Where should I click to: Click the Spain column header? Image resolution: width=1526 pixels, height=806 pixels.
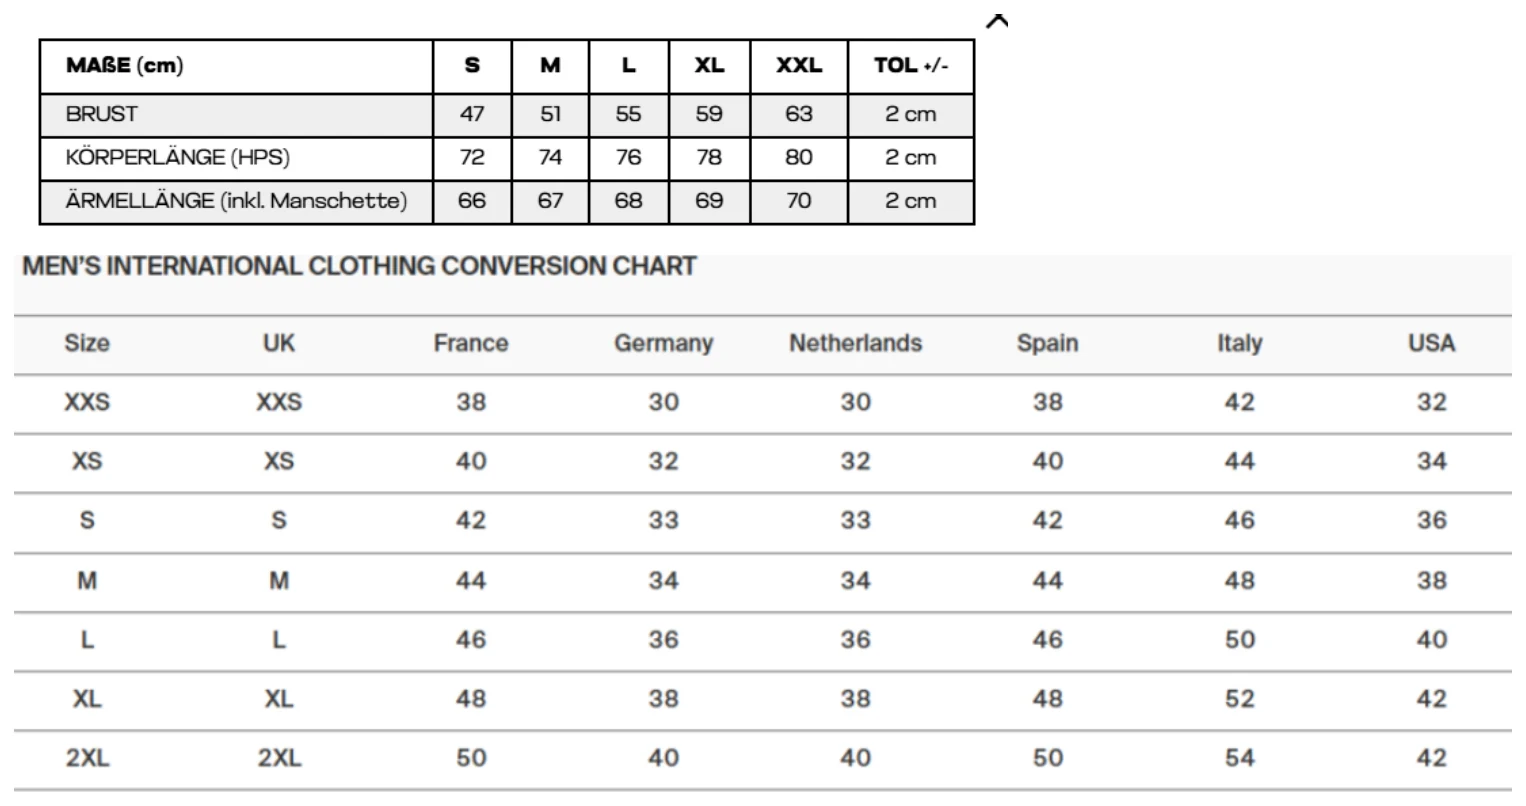point(1047,343)
